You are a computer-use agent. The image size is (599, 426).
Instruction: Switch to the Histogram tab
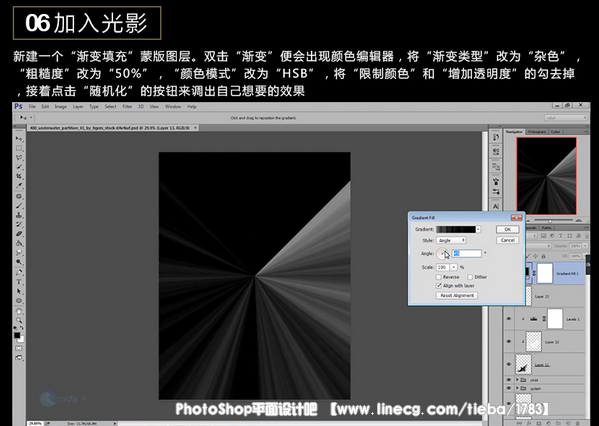click(537, 132)
